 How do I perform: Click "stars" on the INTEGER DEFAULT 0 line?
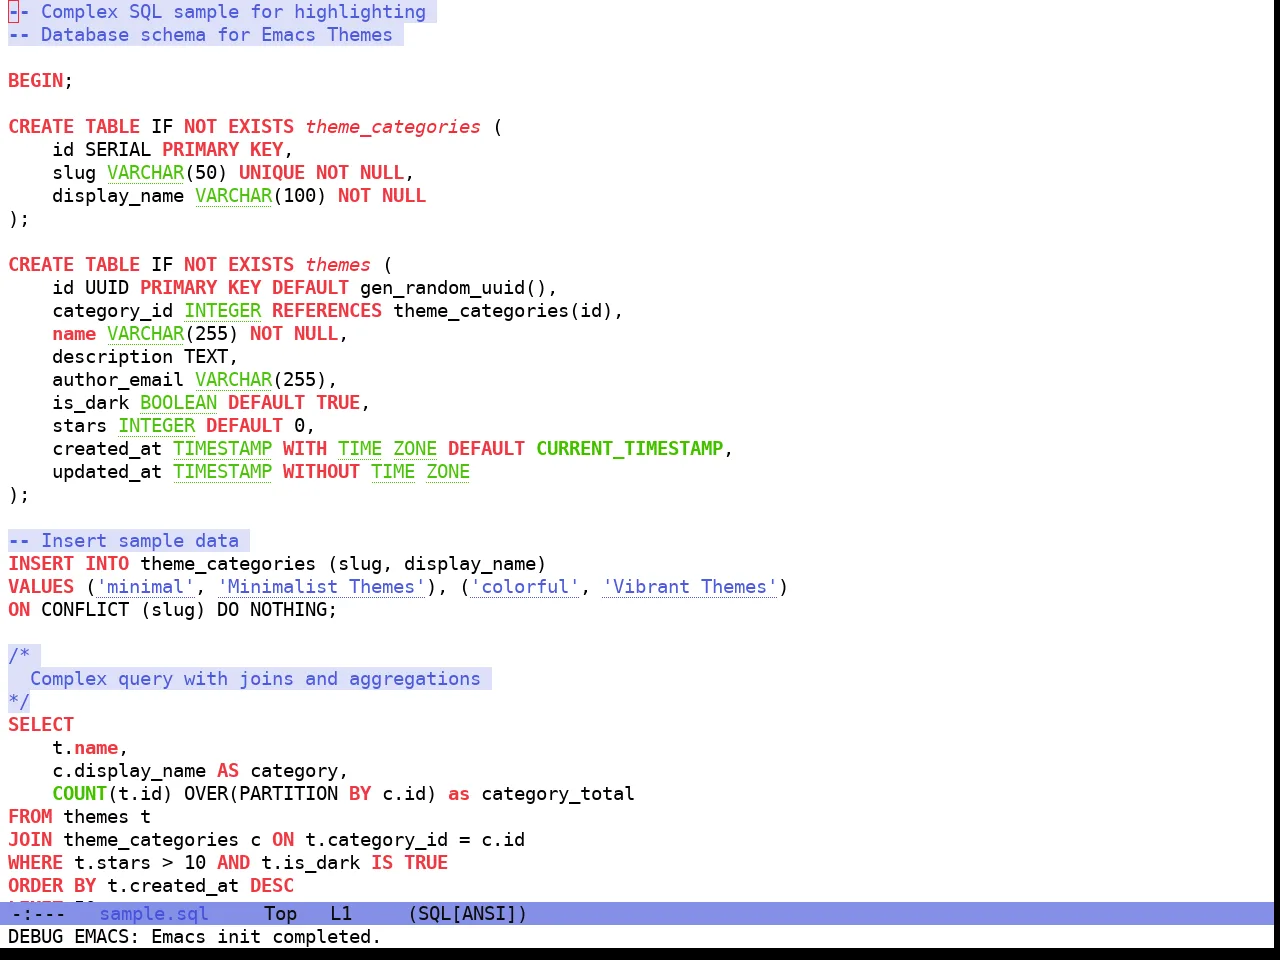(x=80, y=426)
